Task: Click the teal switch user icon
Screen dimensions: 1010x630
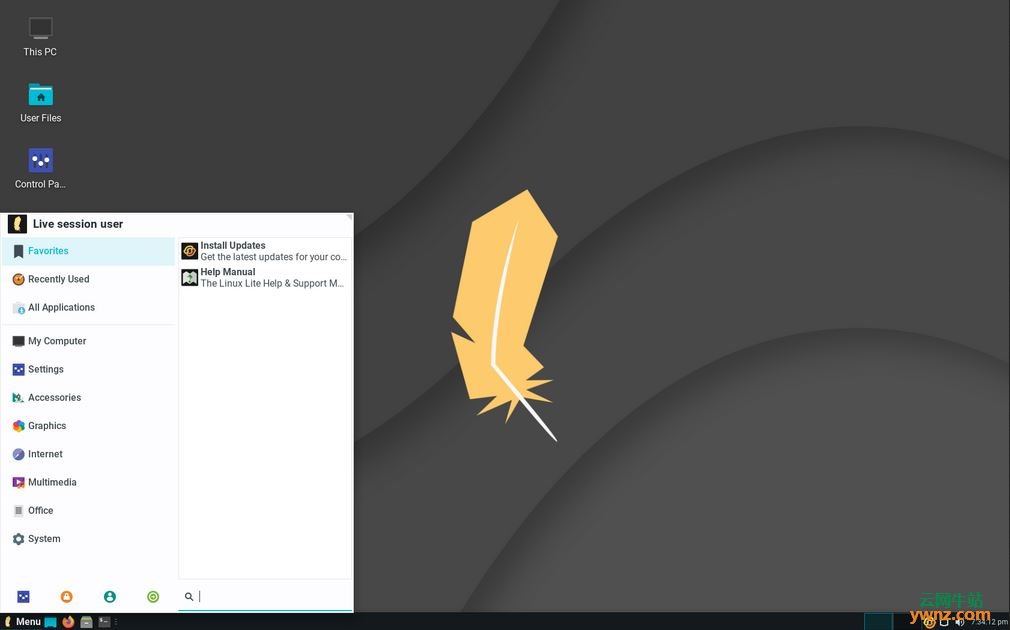Action: [x=110, y=597]
